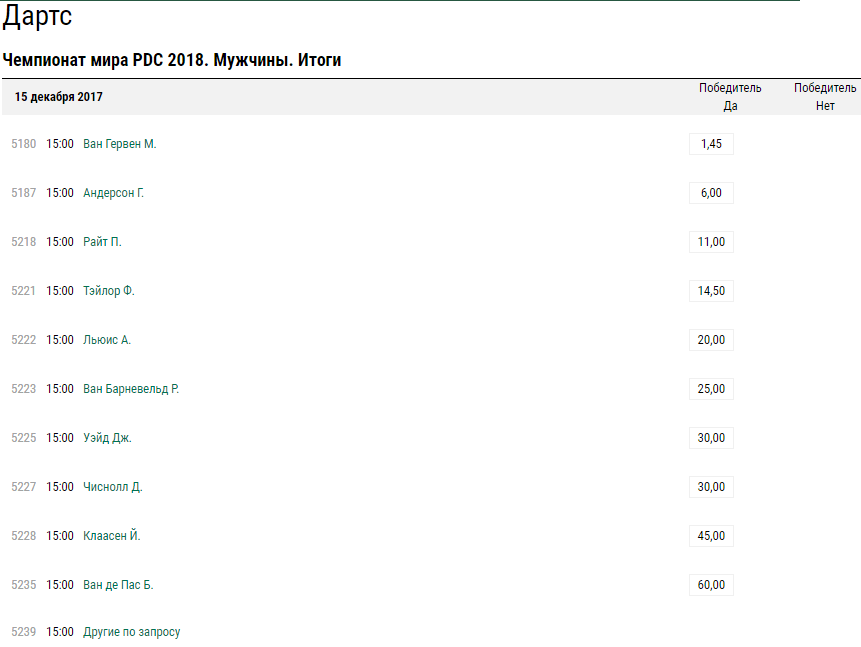Select the Уэйд Дж. outcome name
The width and height of the screenshot is (861, 647).
(107, 438)
